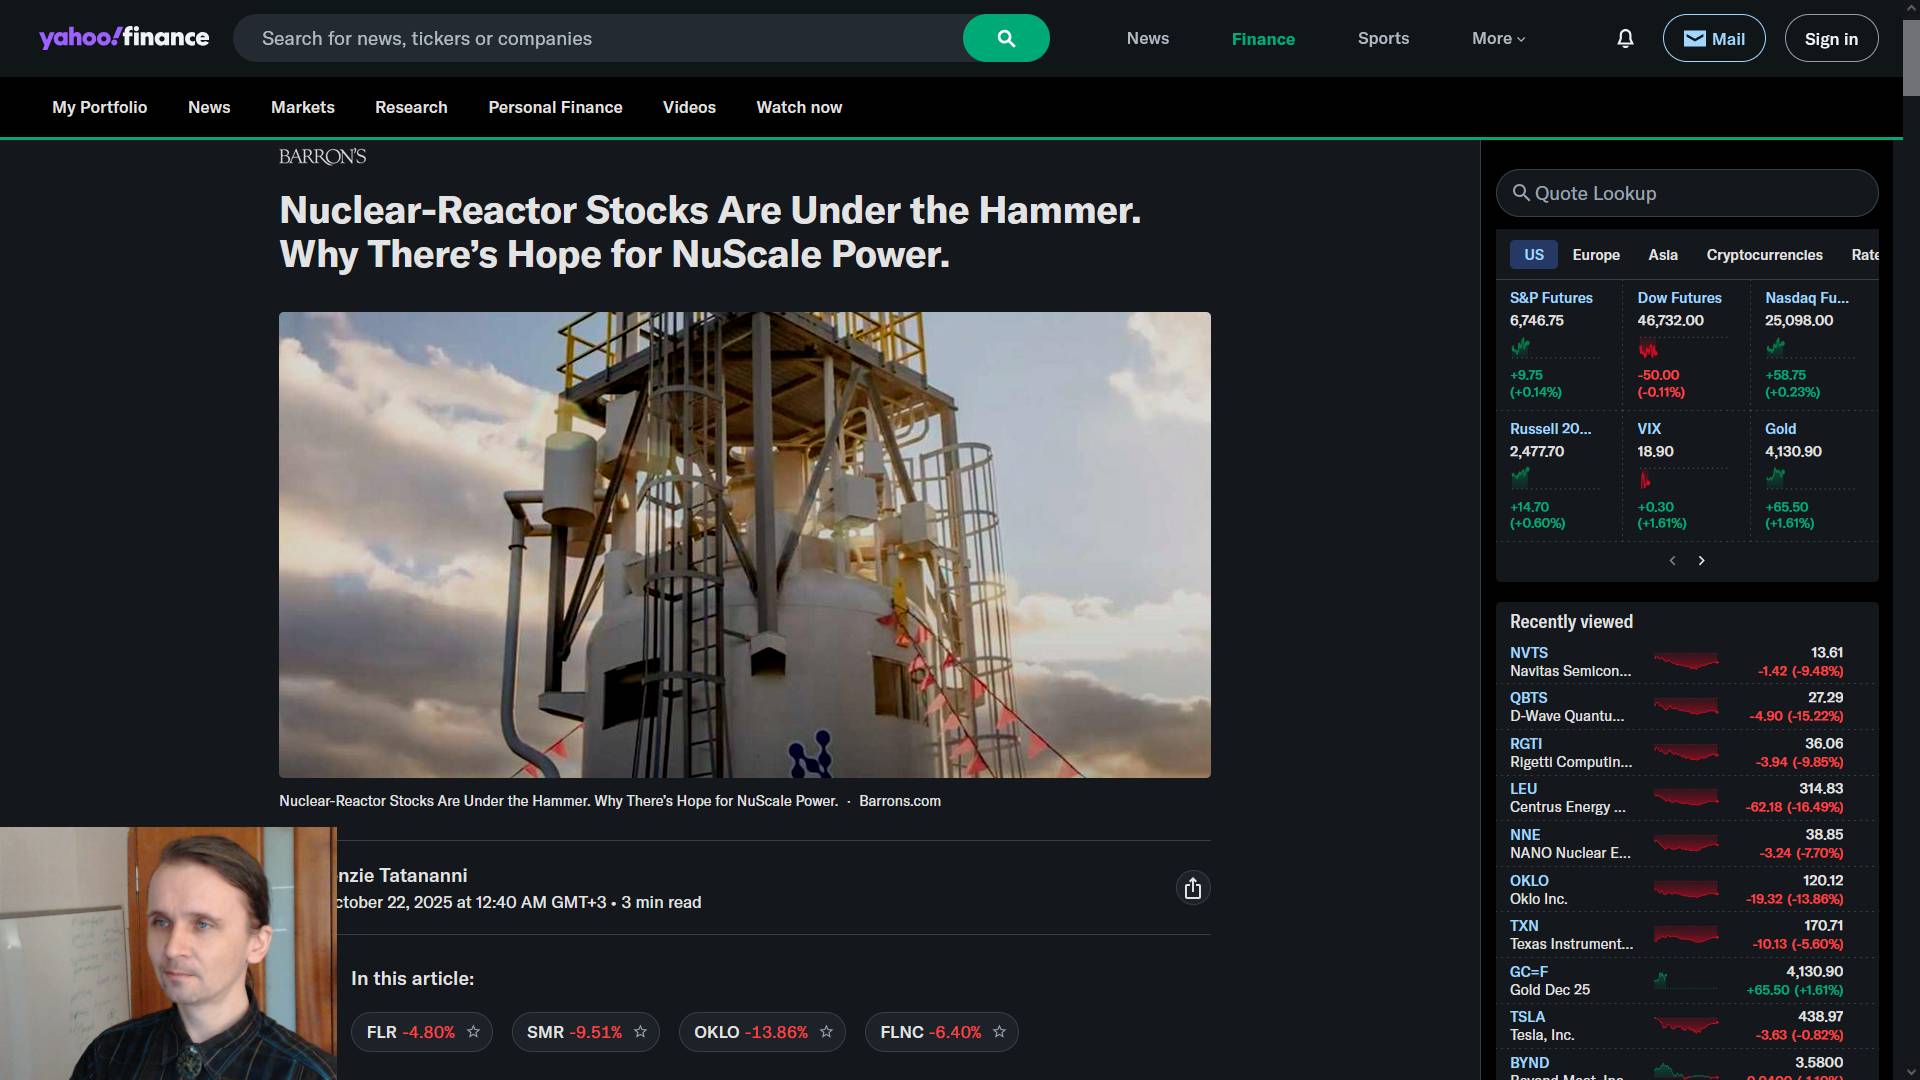
Task: Expand the More dropdown menu
Action: pyautogui.click(x=1498, y=39)
